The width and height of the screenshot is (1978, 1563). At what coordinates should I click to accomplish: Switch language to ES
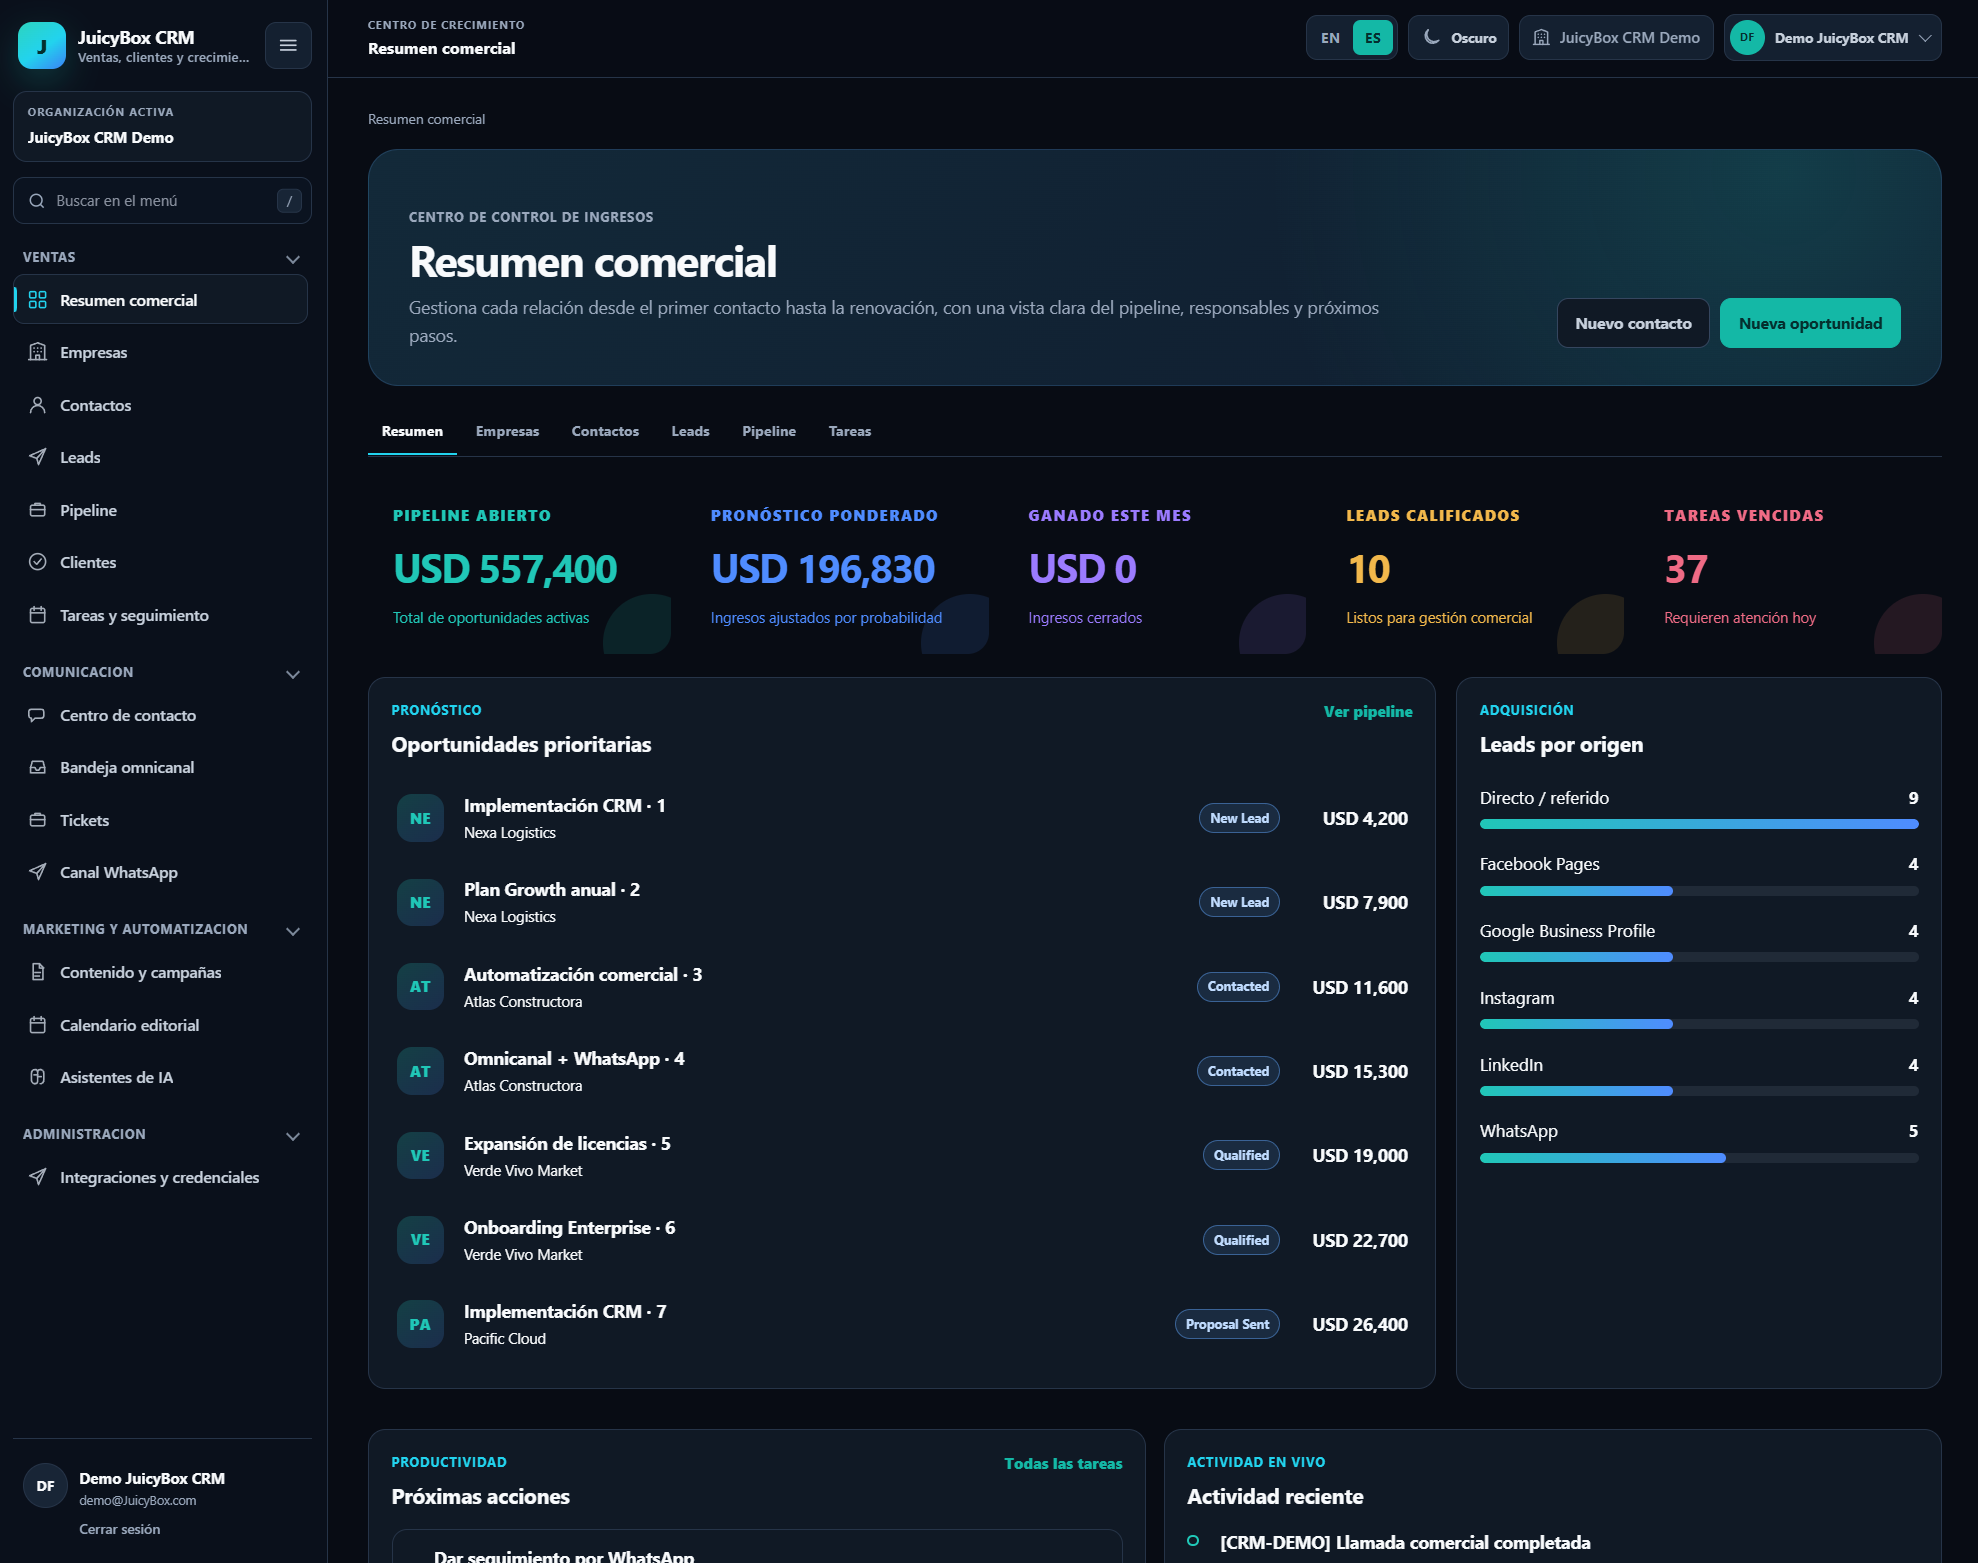pyautogui.click(x=1372, y=38)
